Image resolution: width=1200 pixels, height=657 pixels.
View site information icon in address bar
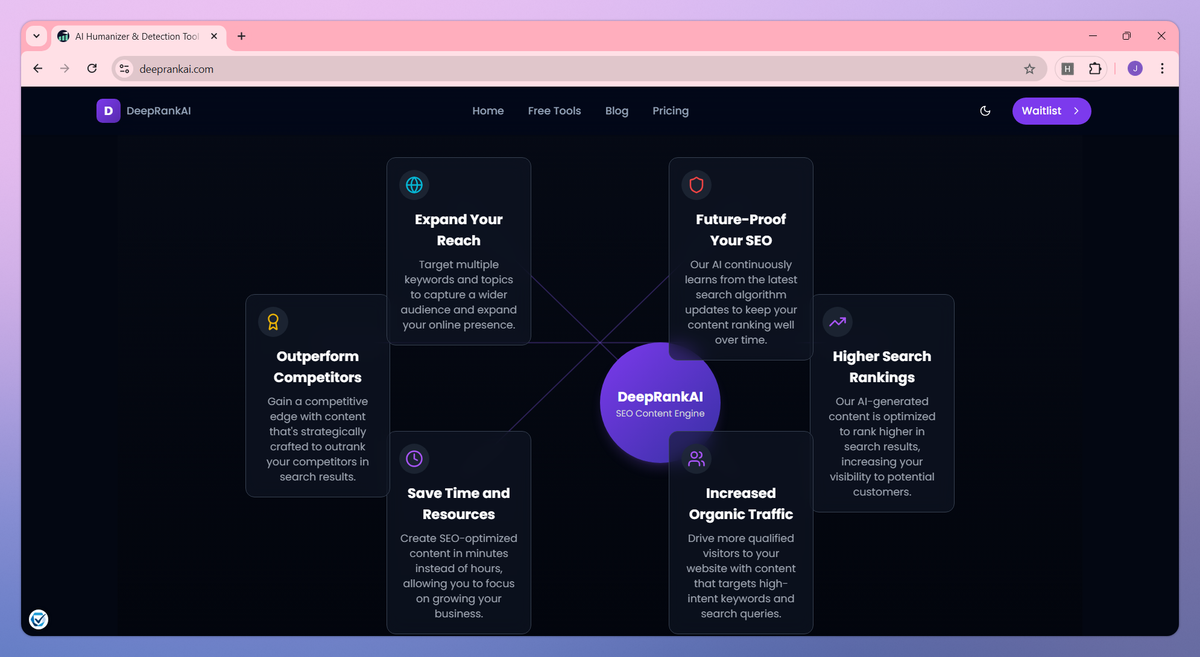(x=124, y=69)
